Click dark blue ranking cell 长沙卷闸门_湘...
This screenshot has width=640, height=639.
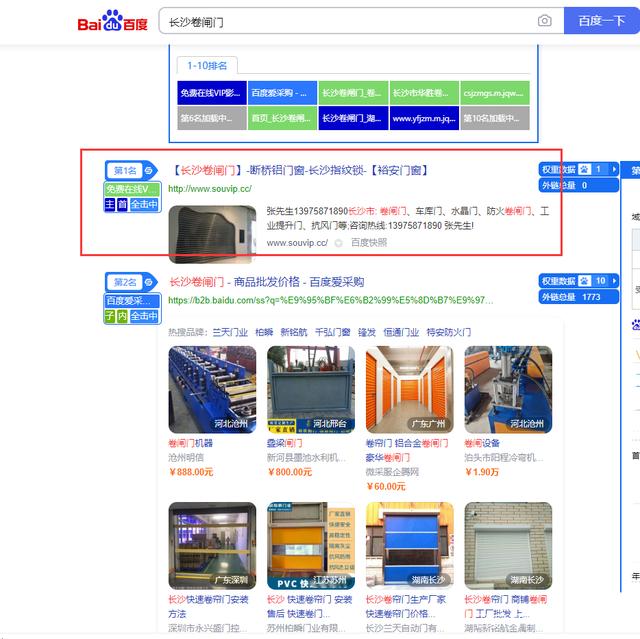tap(353, 118)
